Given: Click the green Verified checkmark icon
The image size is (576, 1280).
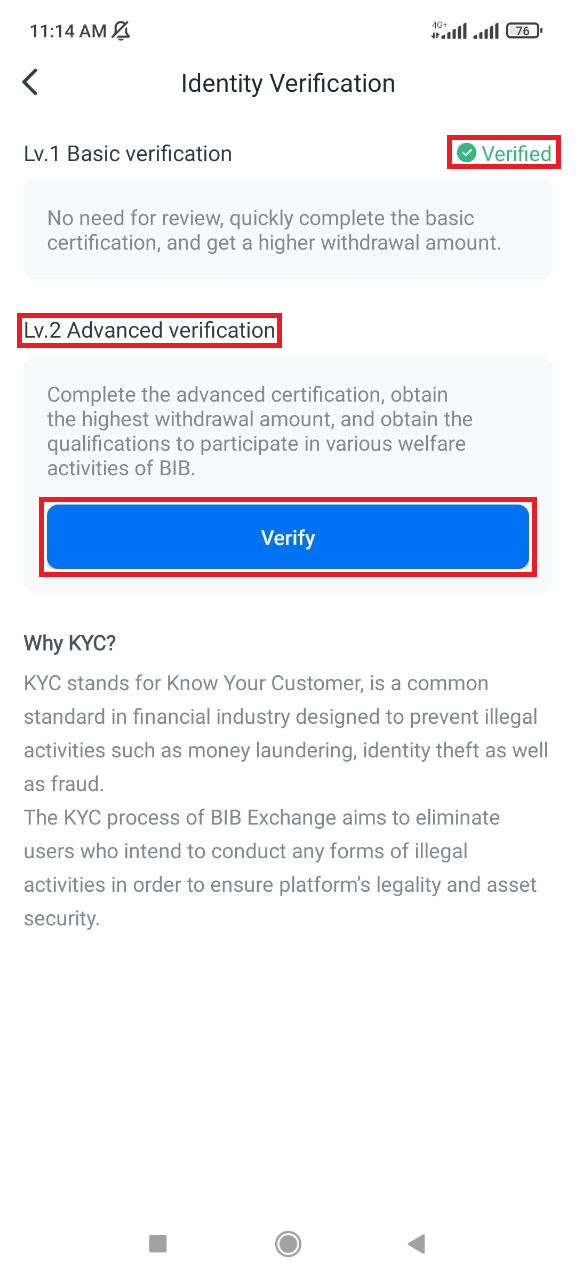Looking at the screenshot, I should click(x=466, y=153).
